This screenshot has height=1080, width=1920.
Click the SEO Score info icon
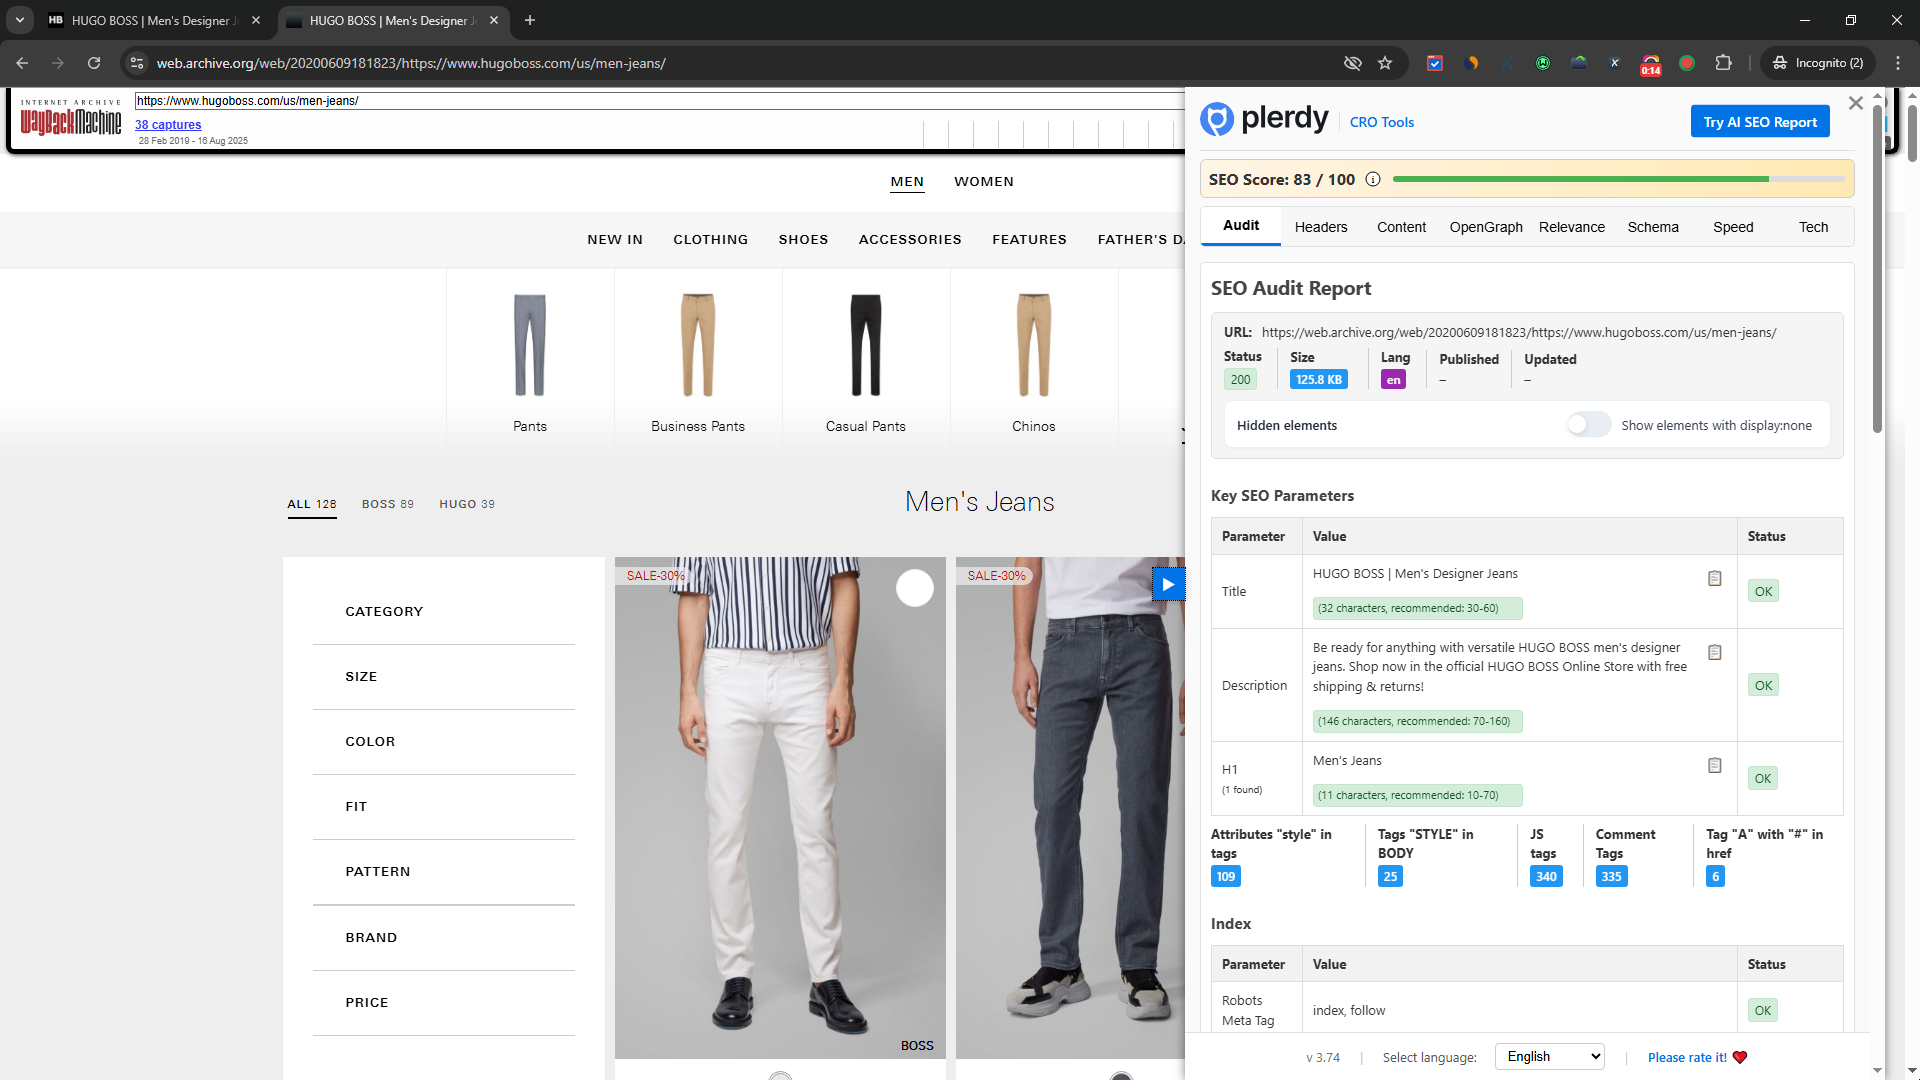pyautogui.click(x=1373, y=179)
